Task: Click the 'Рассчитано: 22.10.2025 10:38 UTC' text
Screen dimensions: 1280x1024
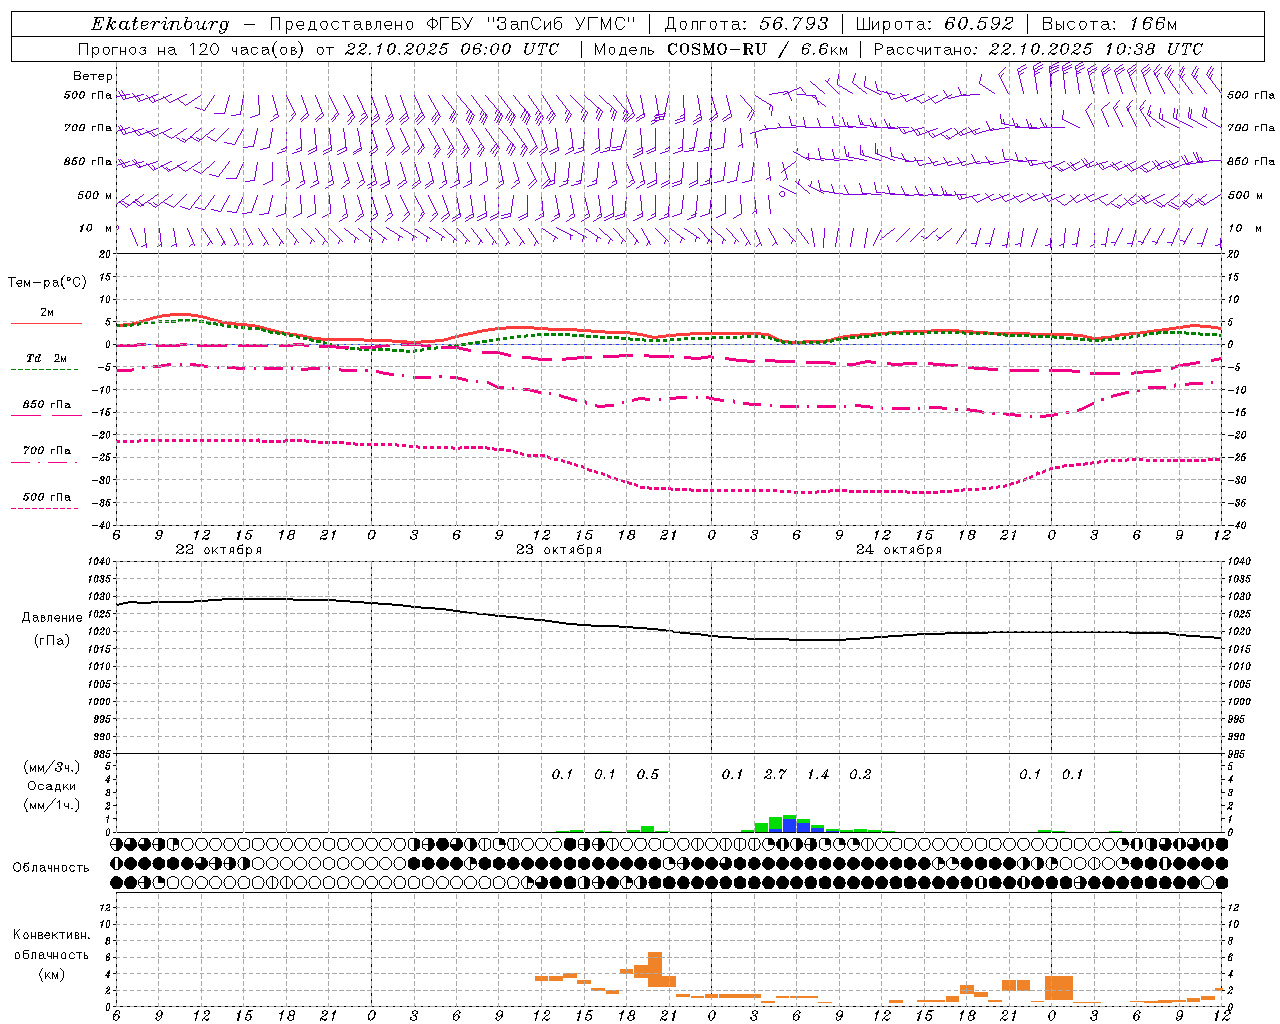Action: click(1038, 49)
